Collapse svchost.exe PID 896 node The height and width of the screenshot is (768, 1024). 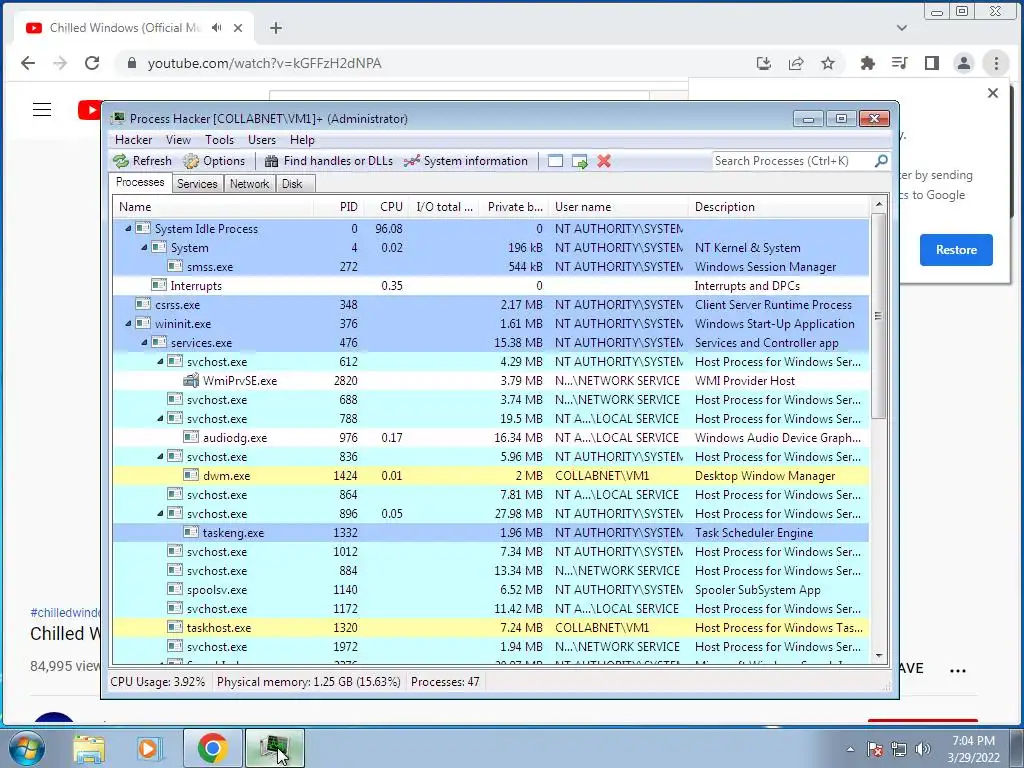pyautogui.click(x=160, y=513)
